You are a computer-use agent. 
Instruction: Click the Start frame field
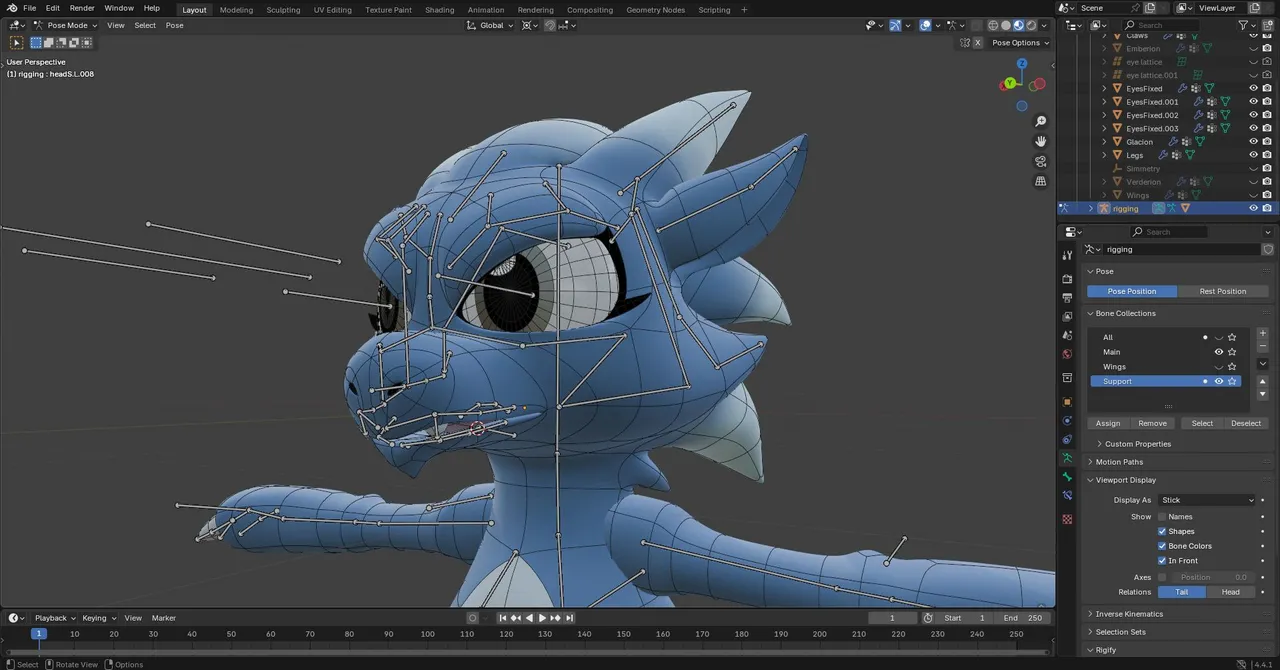click(x=965, y=618)
